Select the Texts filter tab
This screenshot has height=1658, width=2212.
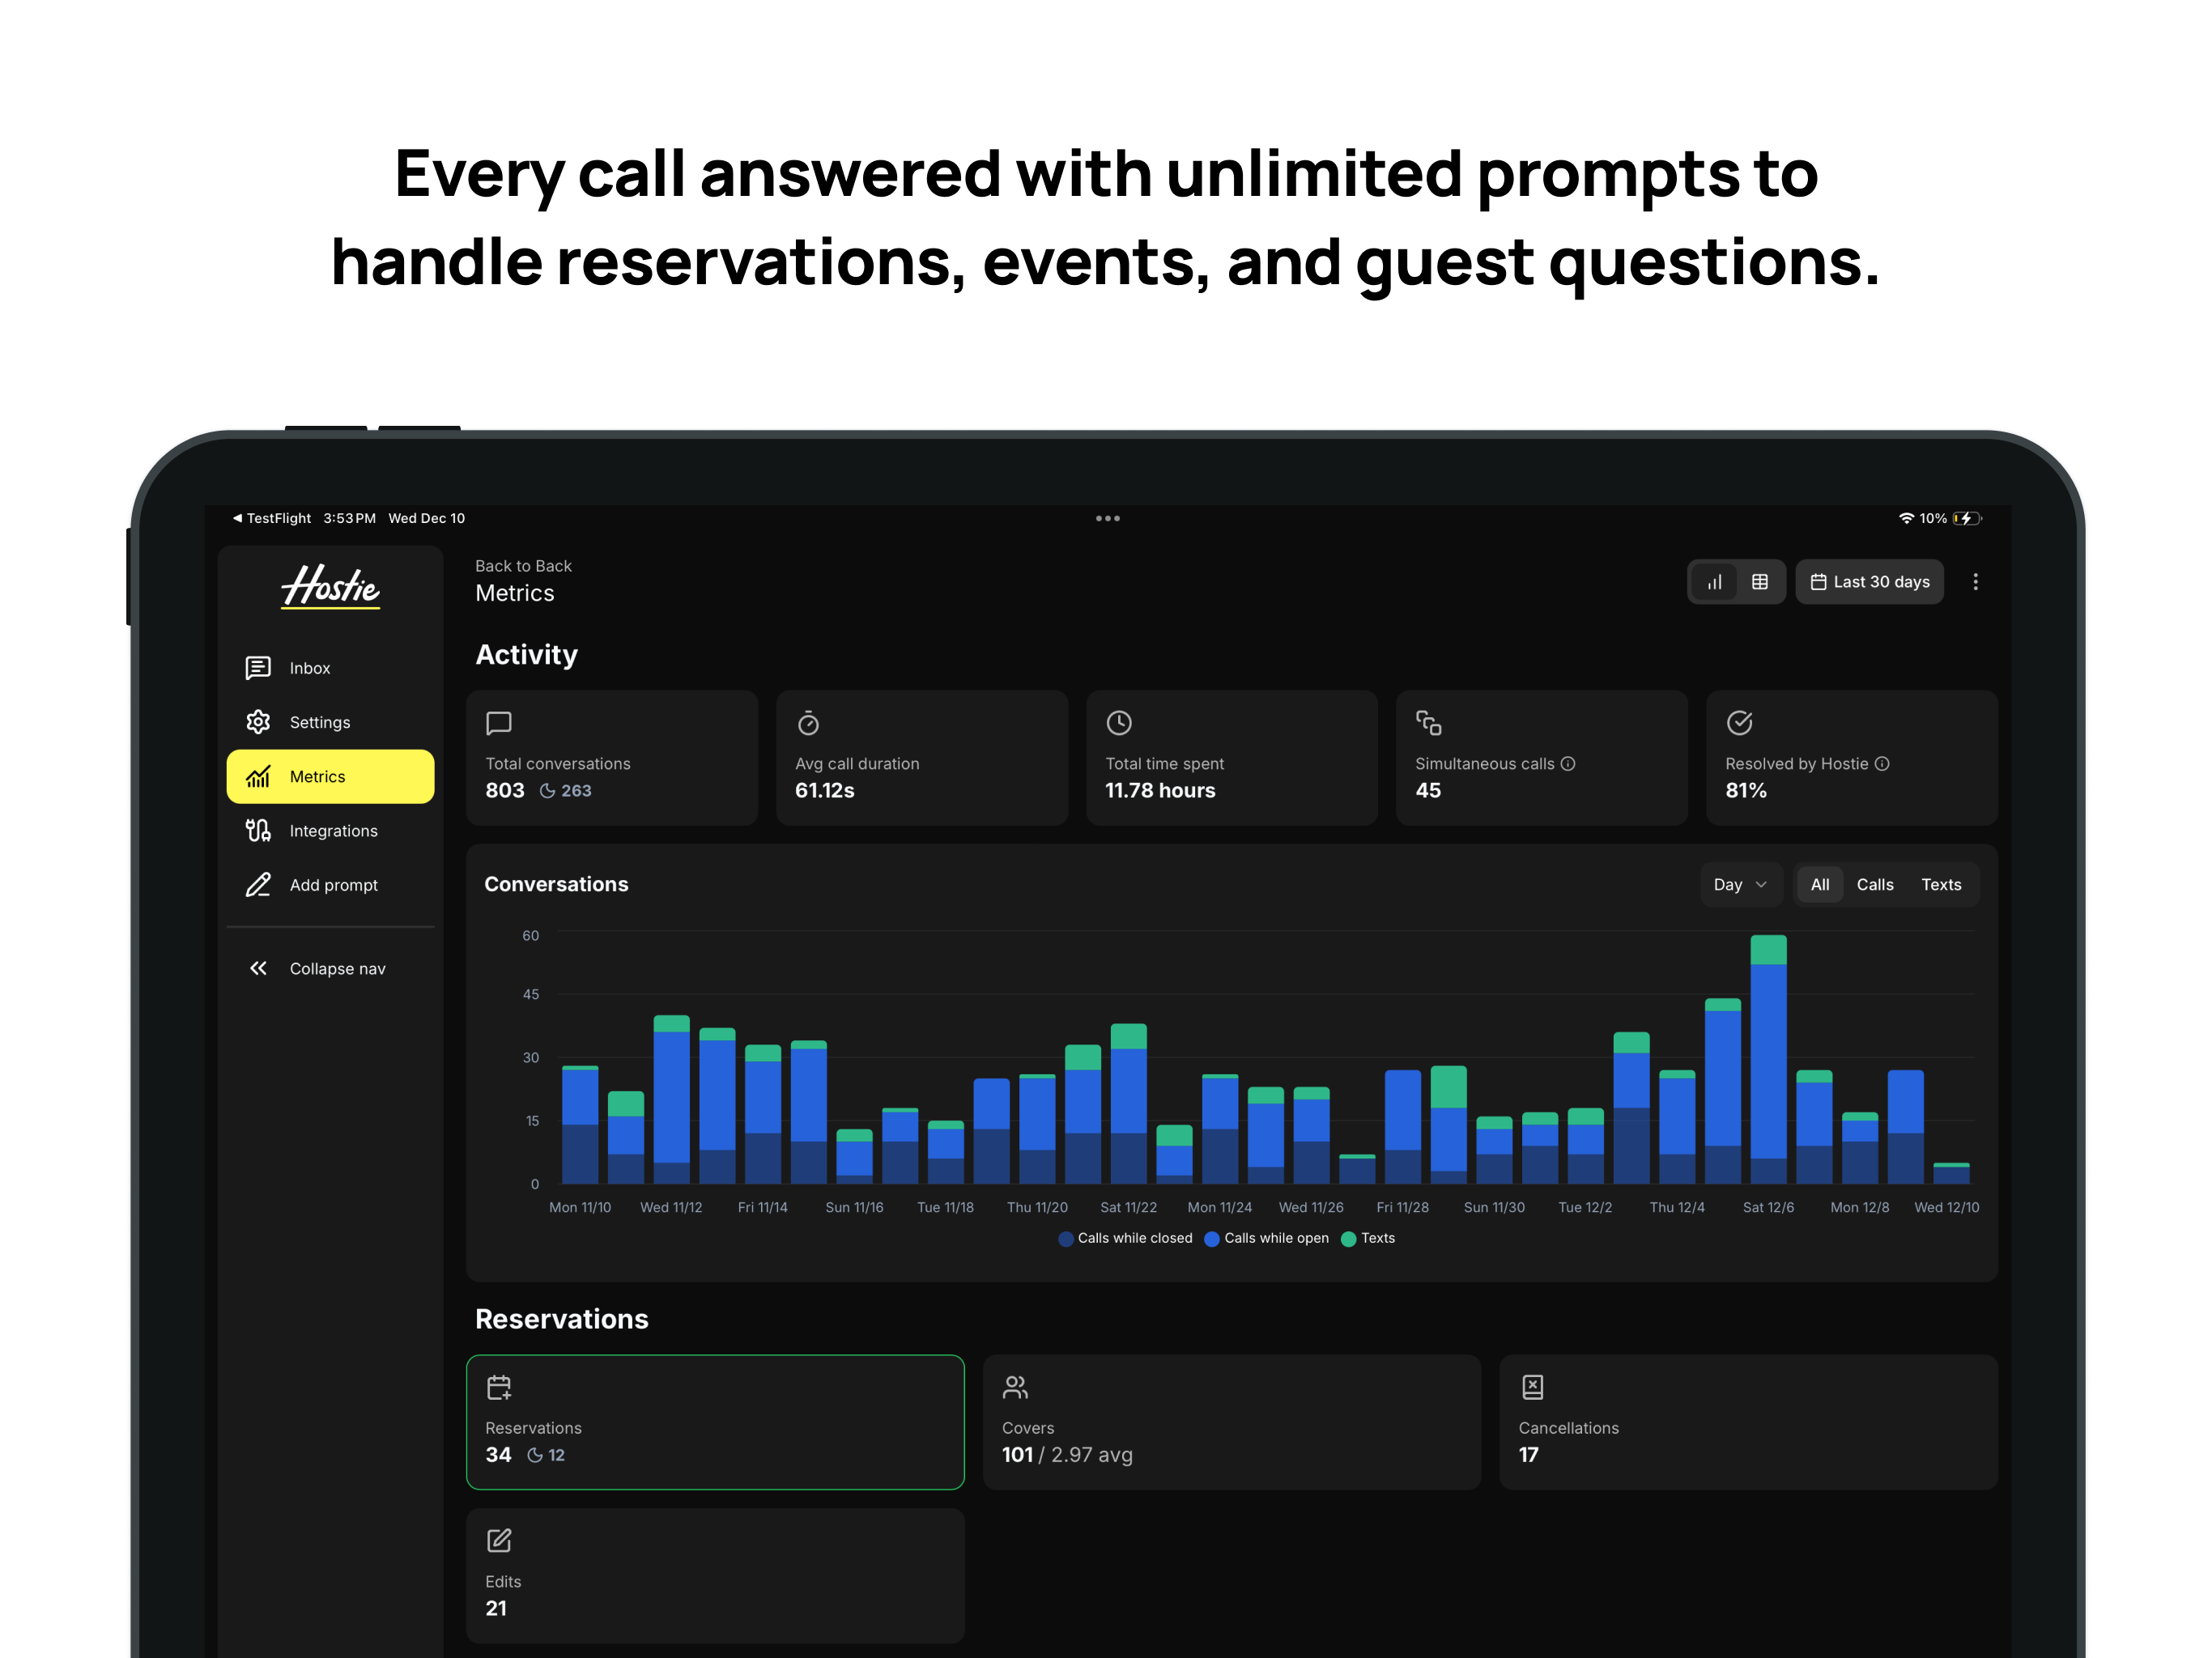pos(1940,885)
